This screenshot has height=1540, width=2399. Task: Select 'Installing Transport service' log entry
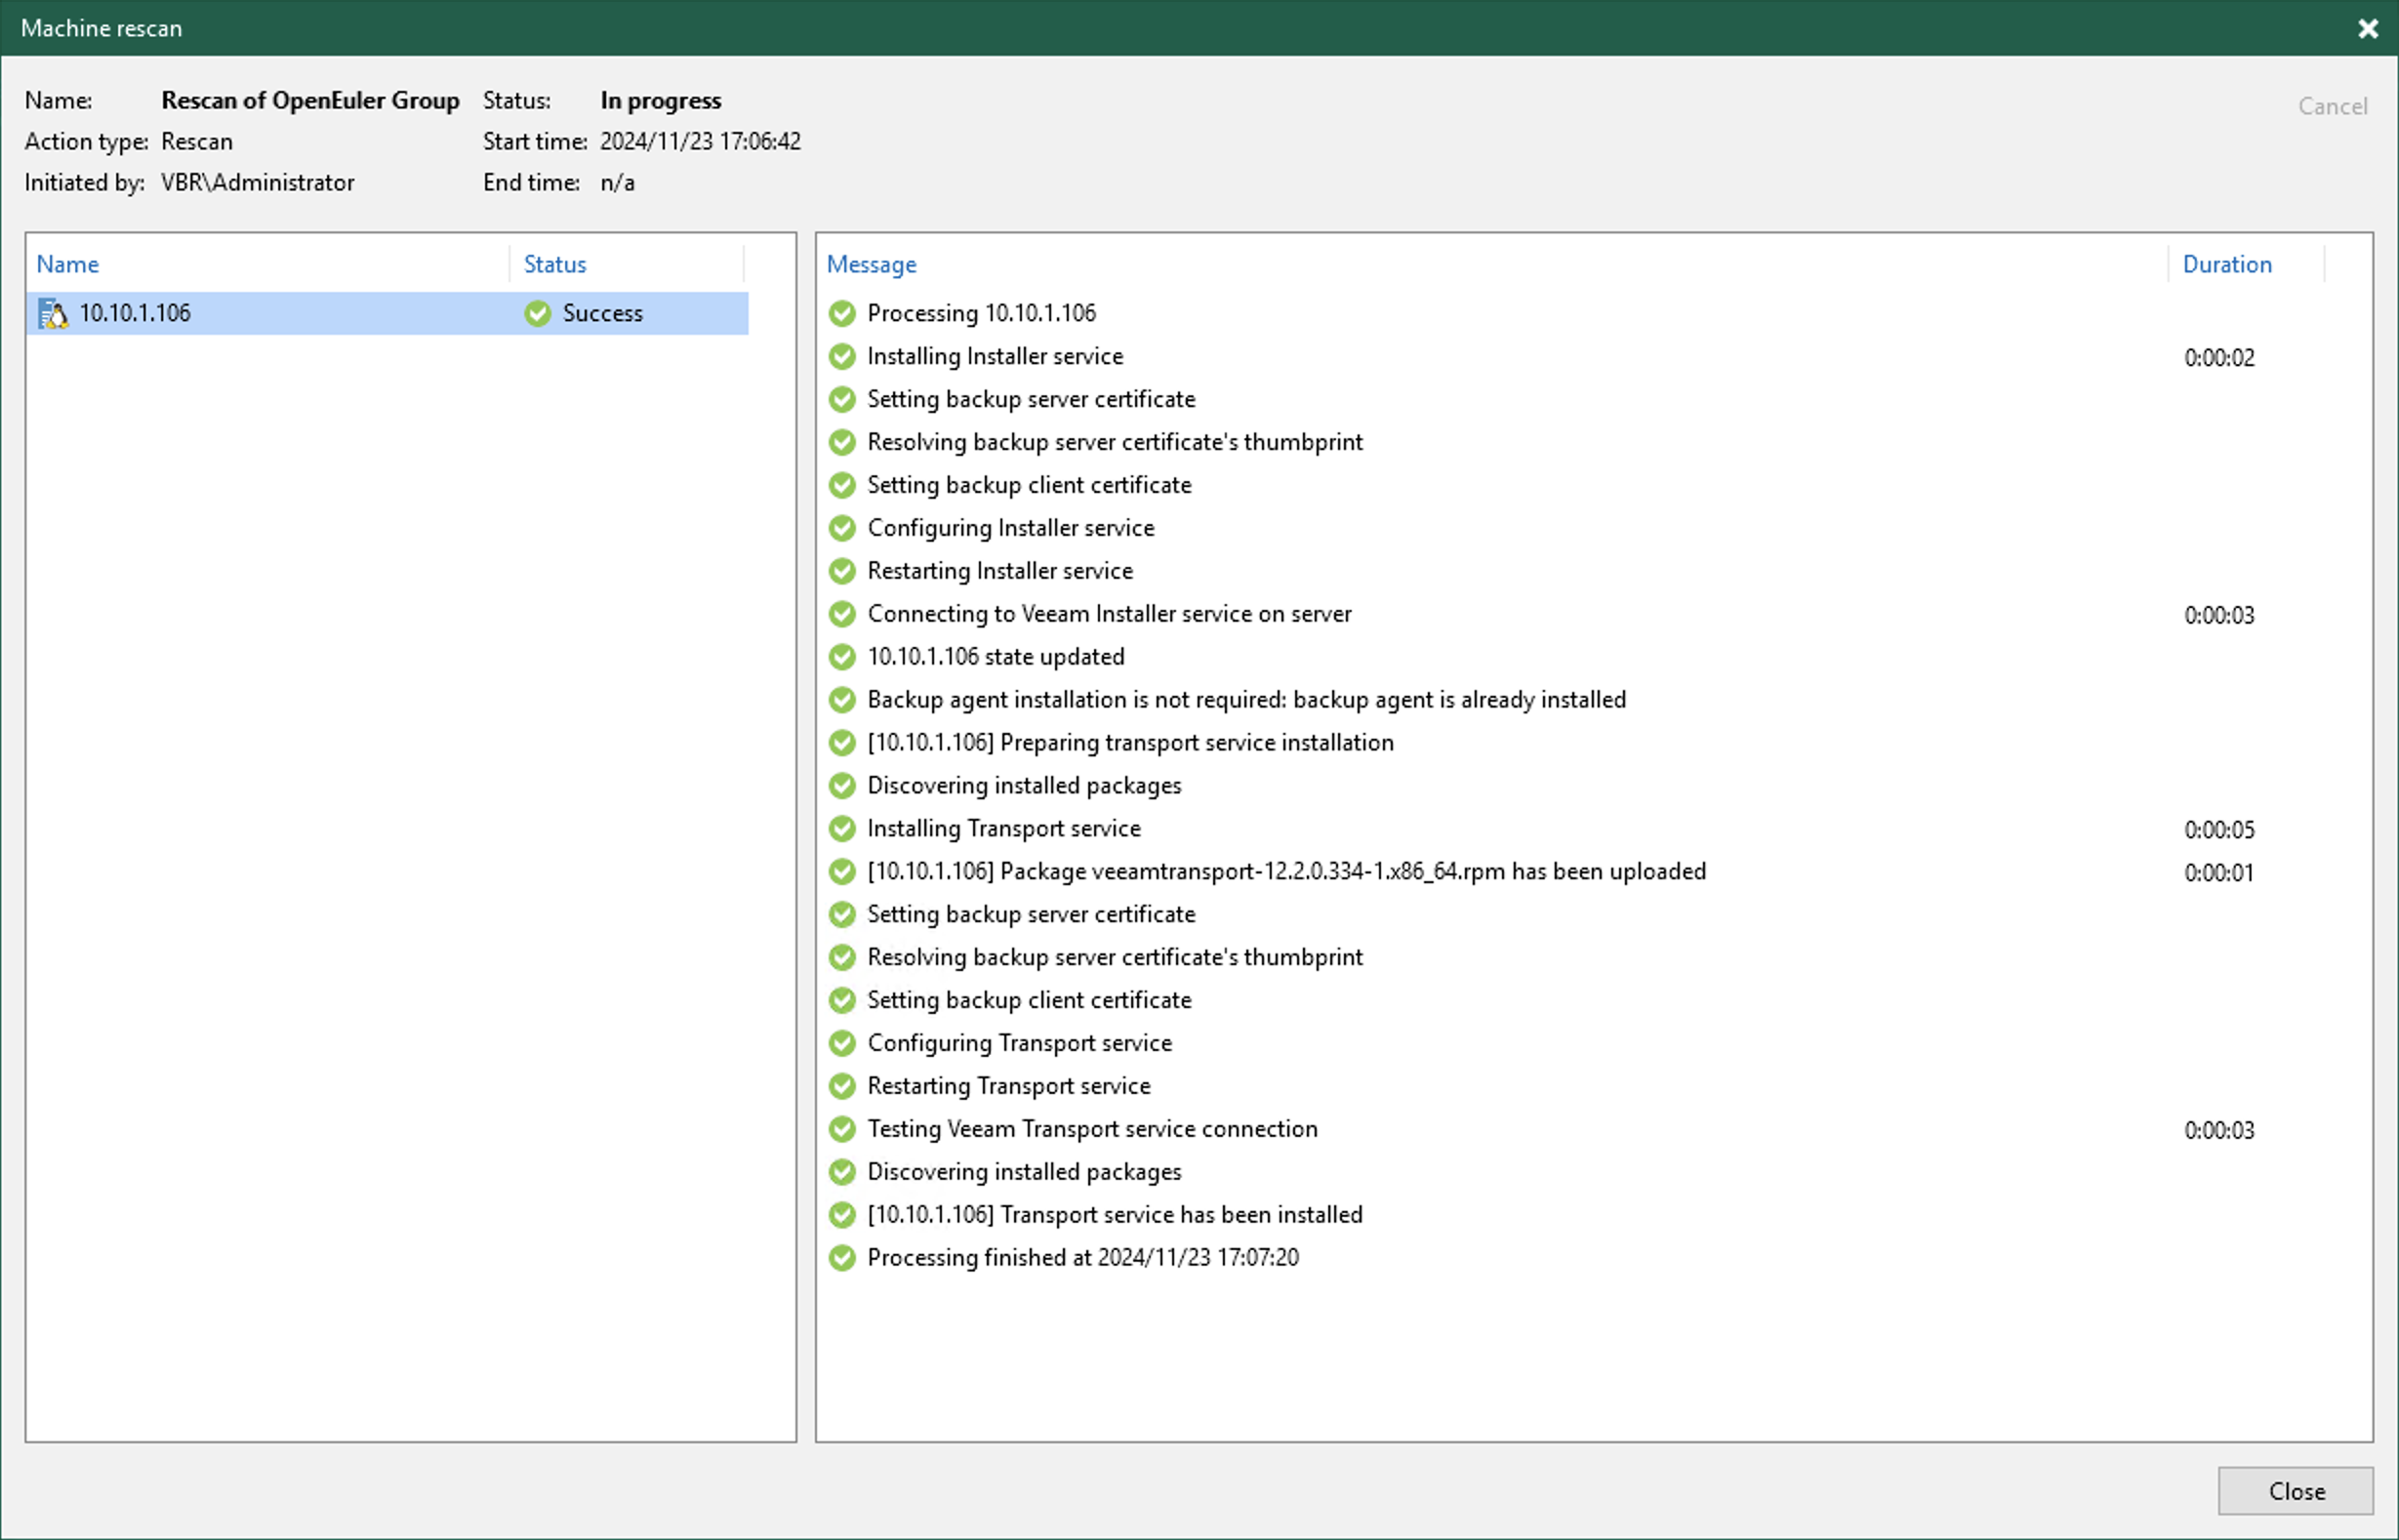pos(1004,829)
